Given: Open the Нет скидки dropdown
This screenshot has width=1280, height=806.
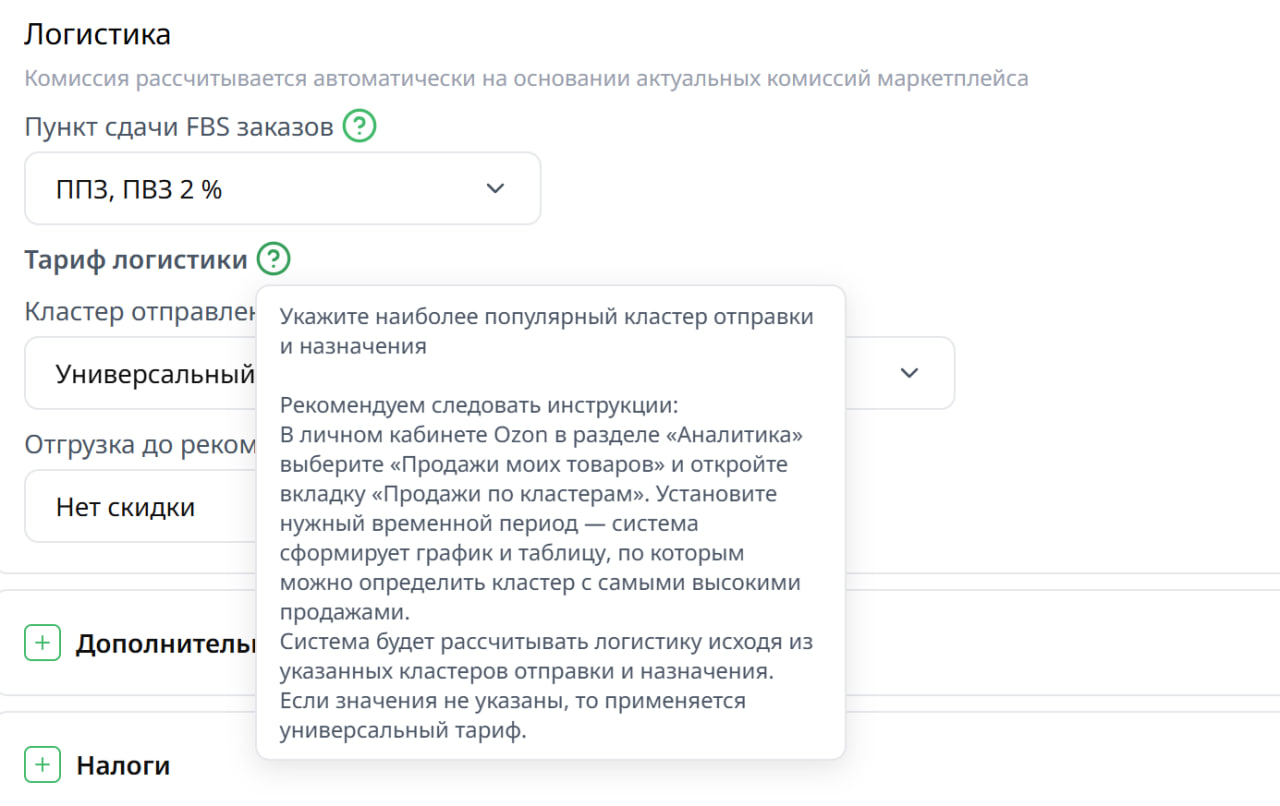Looking at the screenshot, I should click(141, 507).
